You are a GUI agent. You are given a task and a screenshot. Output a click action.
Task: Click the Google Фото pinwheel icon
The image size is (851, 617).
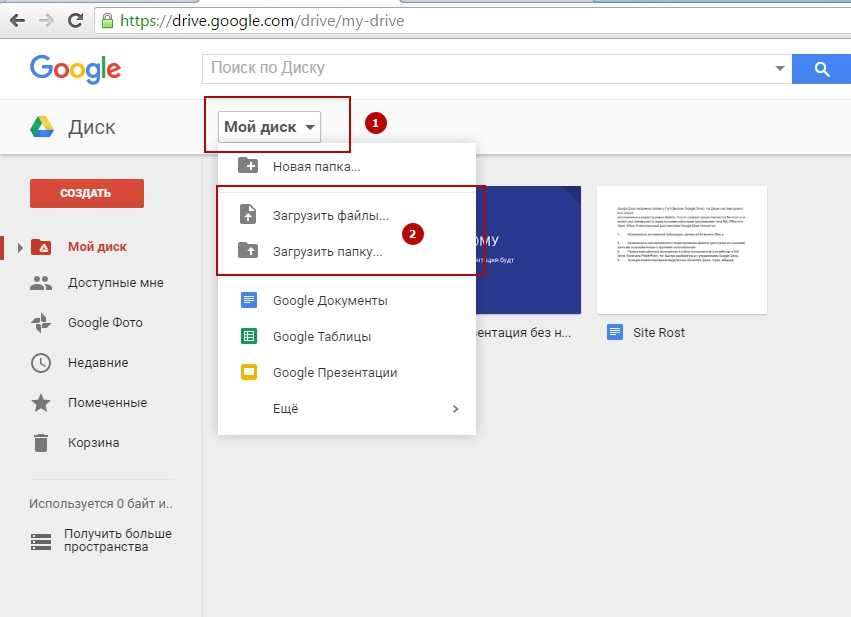pyautogui.click(x=41, y=323)
